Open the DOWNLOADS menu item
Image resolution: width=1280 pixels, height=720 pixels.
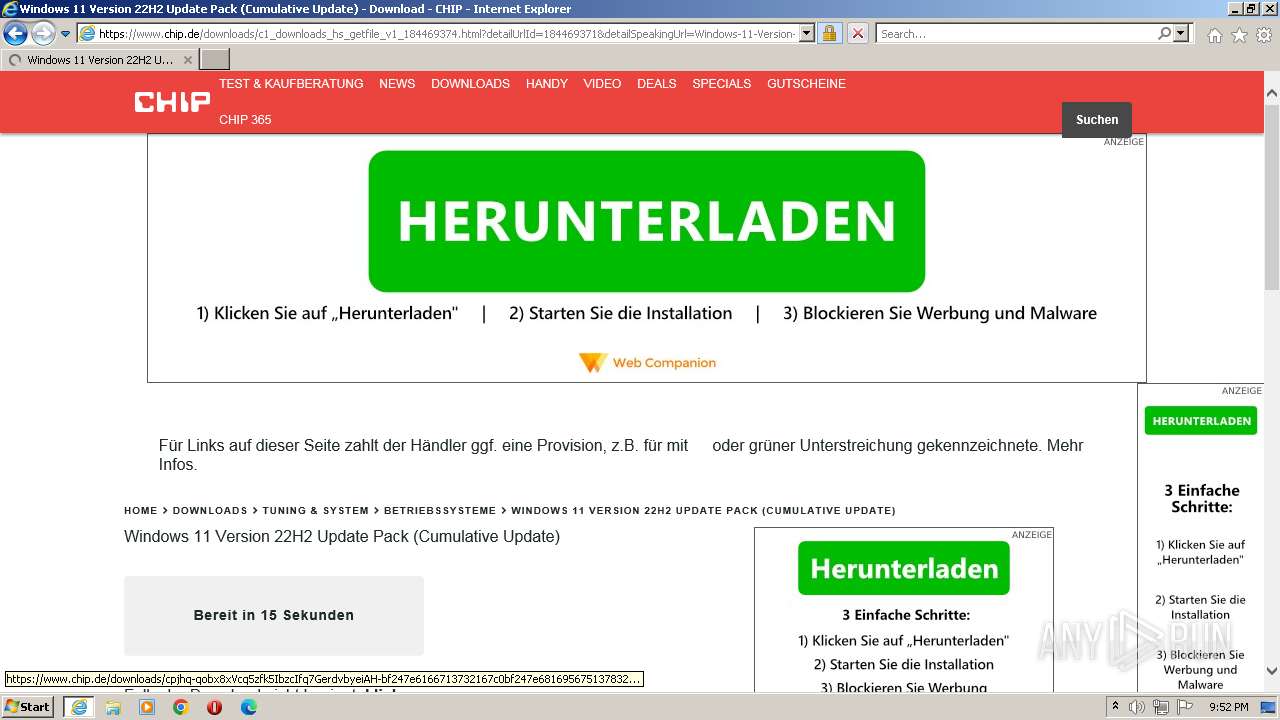[470, 84]
